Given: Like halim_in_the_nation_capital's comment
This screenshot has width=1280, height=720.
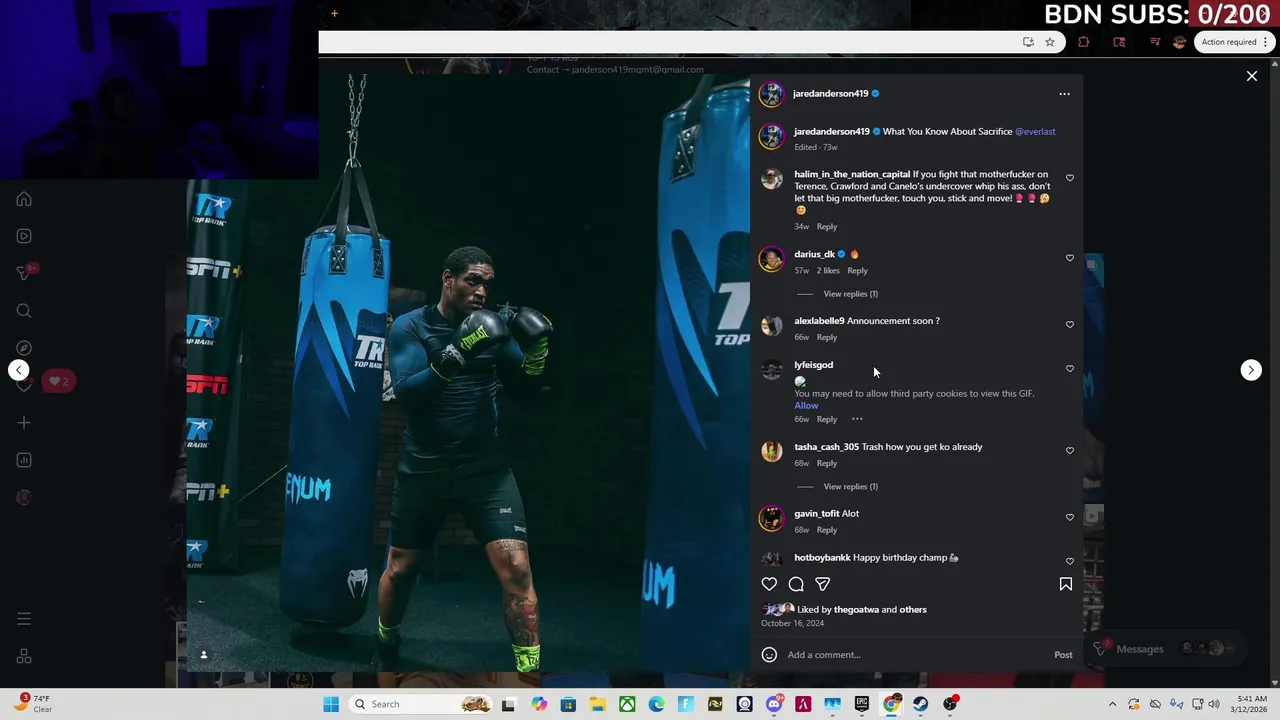Looking at the screenshot, I should (x=1070, y=178).
